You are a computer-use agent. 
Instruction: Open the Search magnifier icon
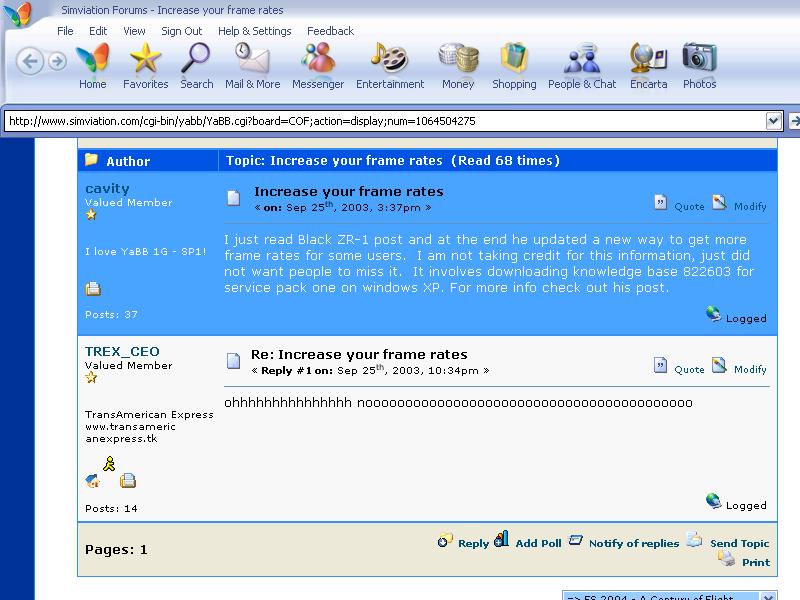[x=196, y=58]
